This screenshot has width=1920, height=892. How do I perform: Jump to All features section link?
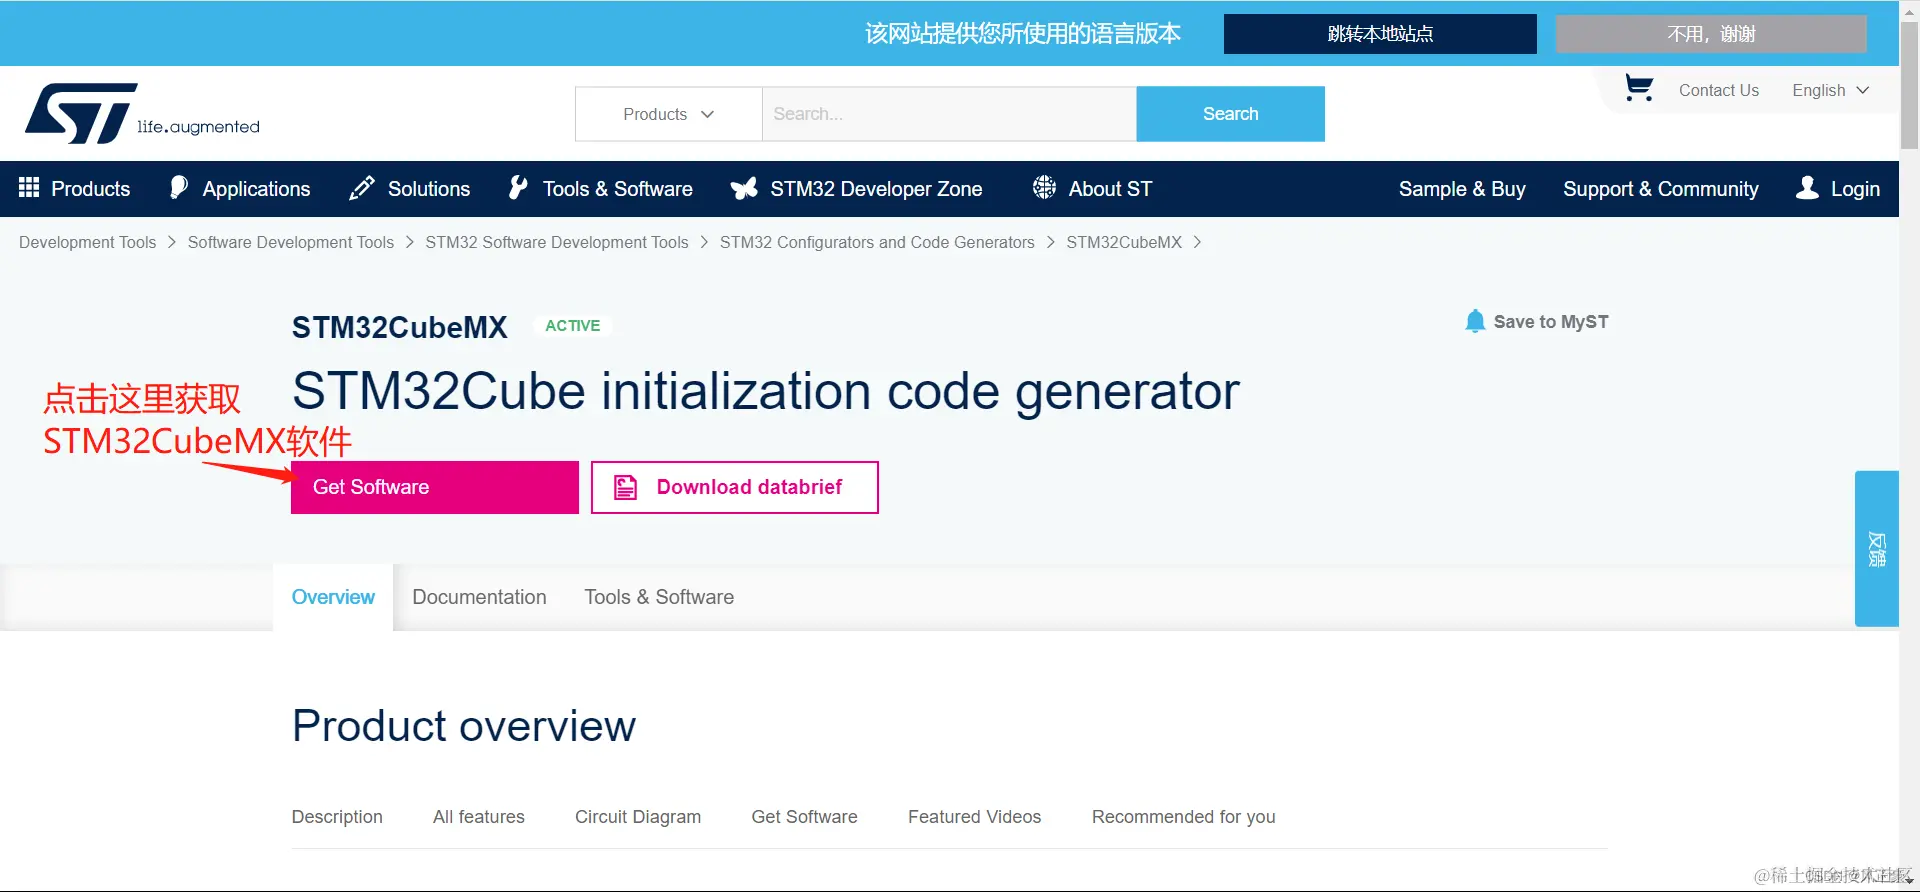point(479,817)
